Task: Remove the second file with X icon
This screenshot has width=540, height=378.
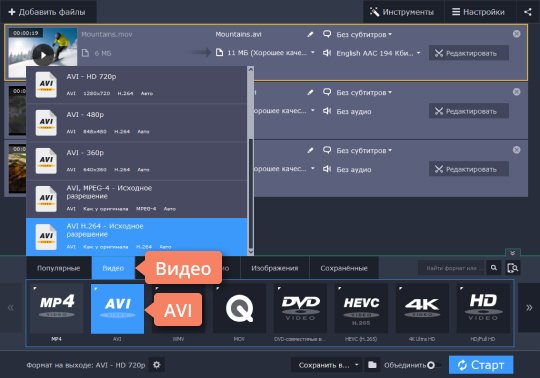Action: click(x=516, y=92)
